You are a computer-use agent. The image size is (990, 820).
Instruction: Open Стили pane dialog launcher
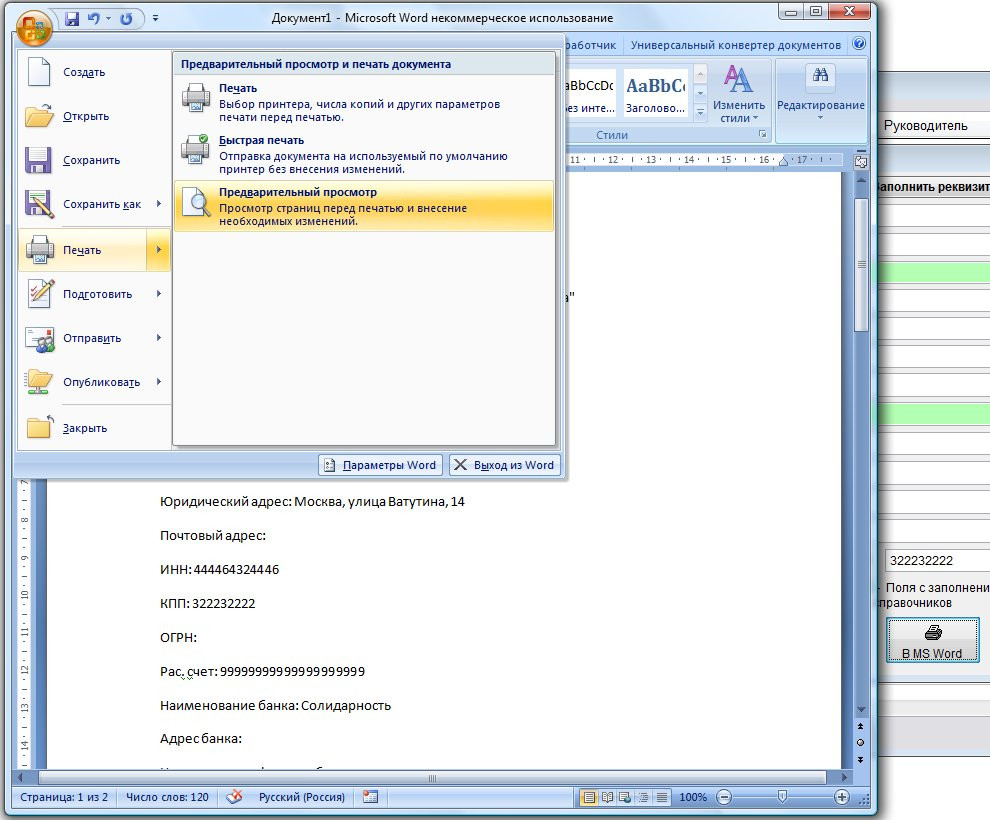763,134
